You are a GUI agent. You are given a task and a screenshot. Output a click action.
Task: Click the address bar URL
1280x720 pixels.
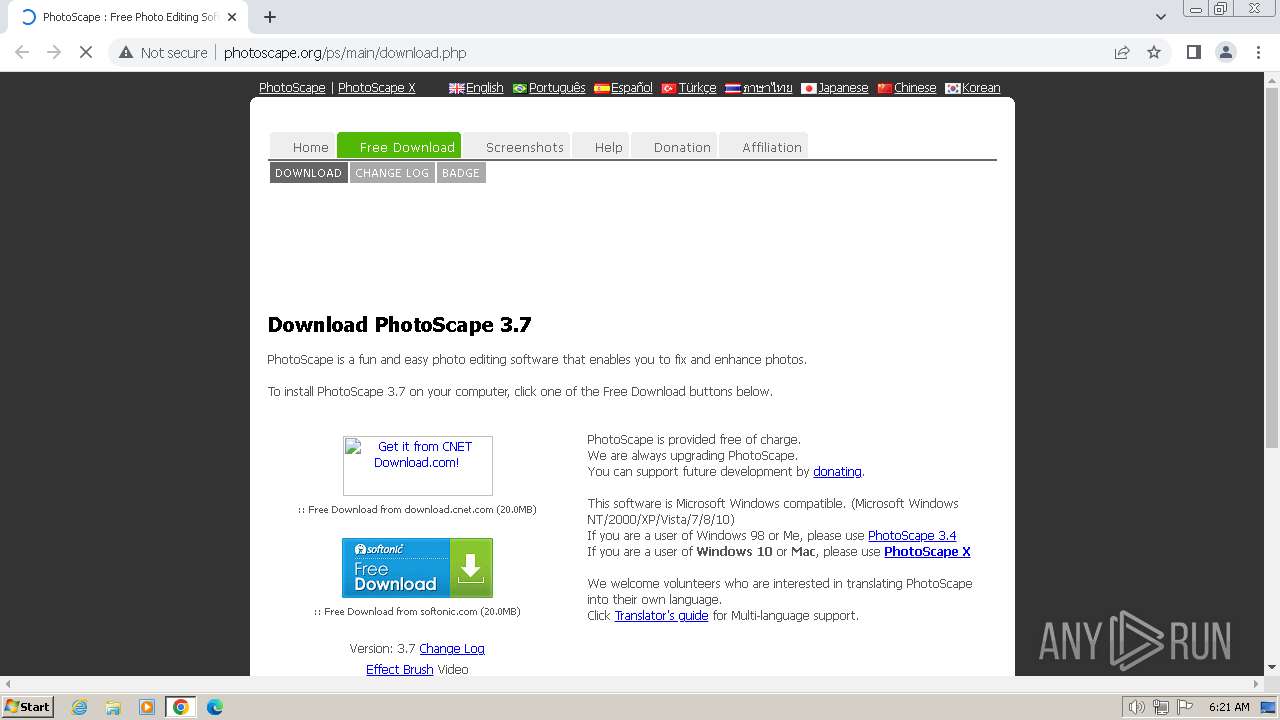pyautogui.click(x=345, y=53)
